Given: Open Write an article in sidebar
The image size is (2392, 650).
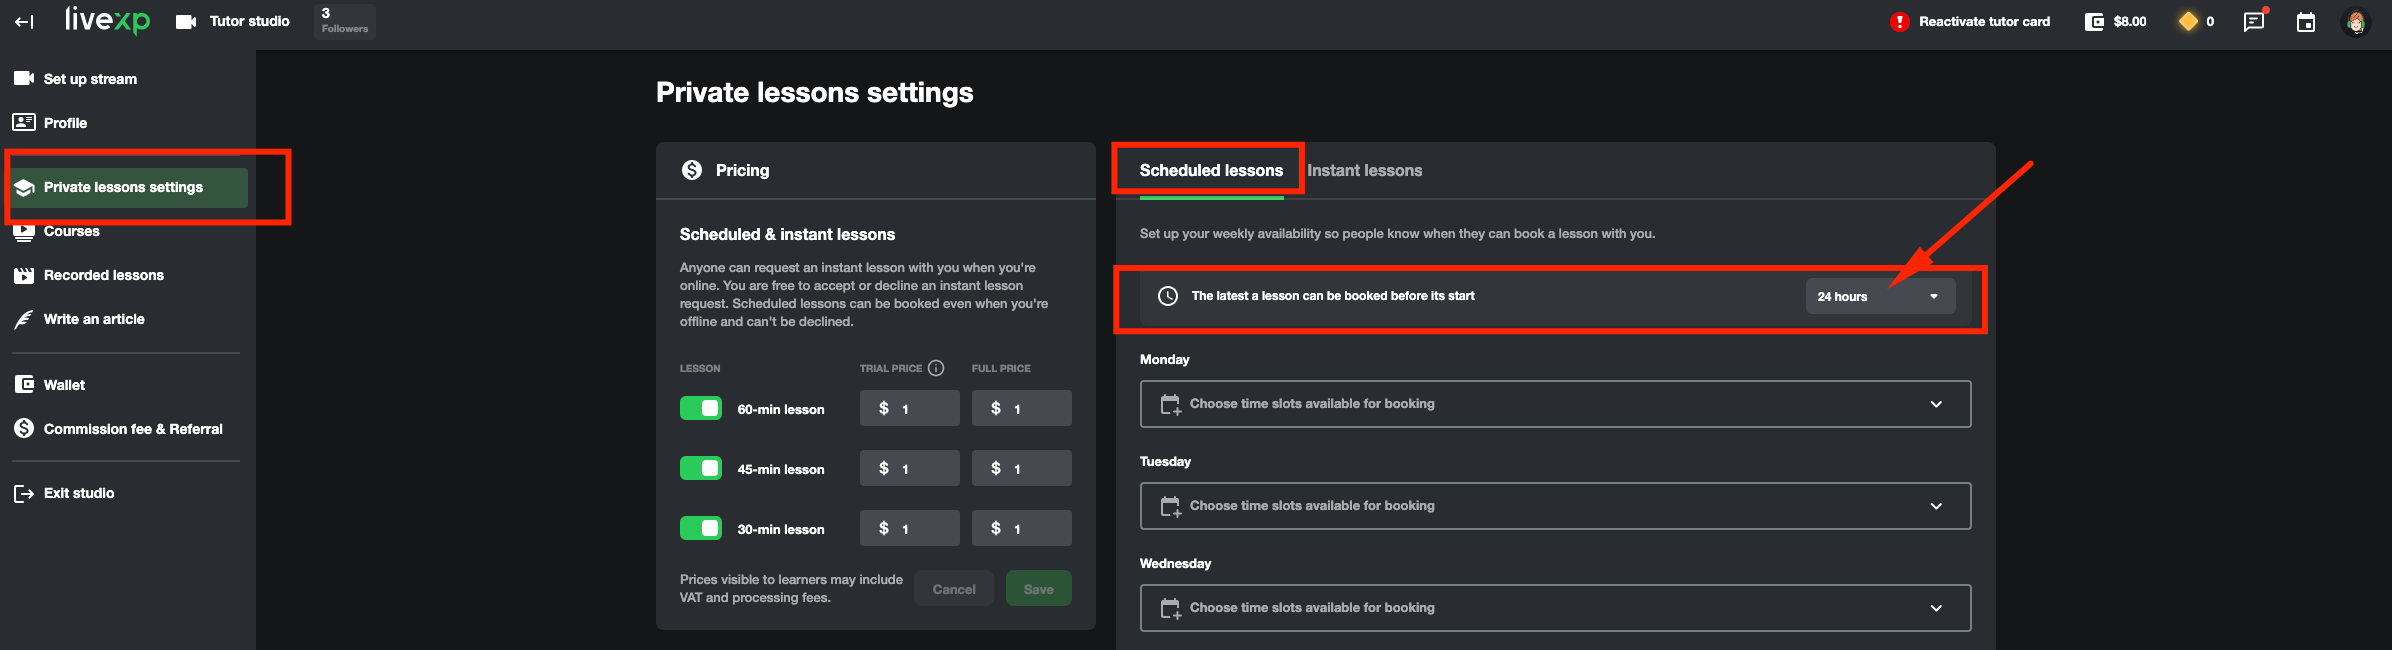Looking at the screenshot, I should pos(126,319).
